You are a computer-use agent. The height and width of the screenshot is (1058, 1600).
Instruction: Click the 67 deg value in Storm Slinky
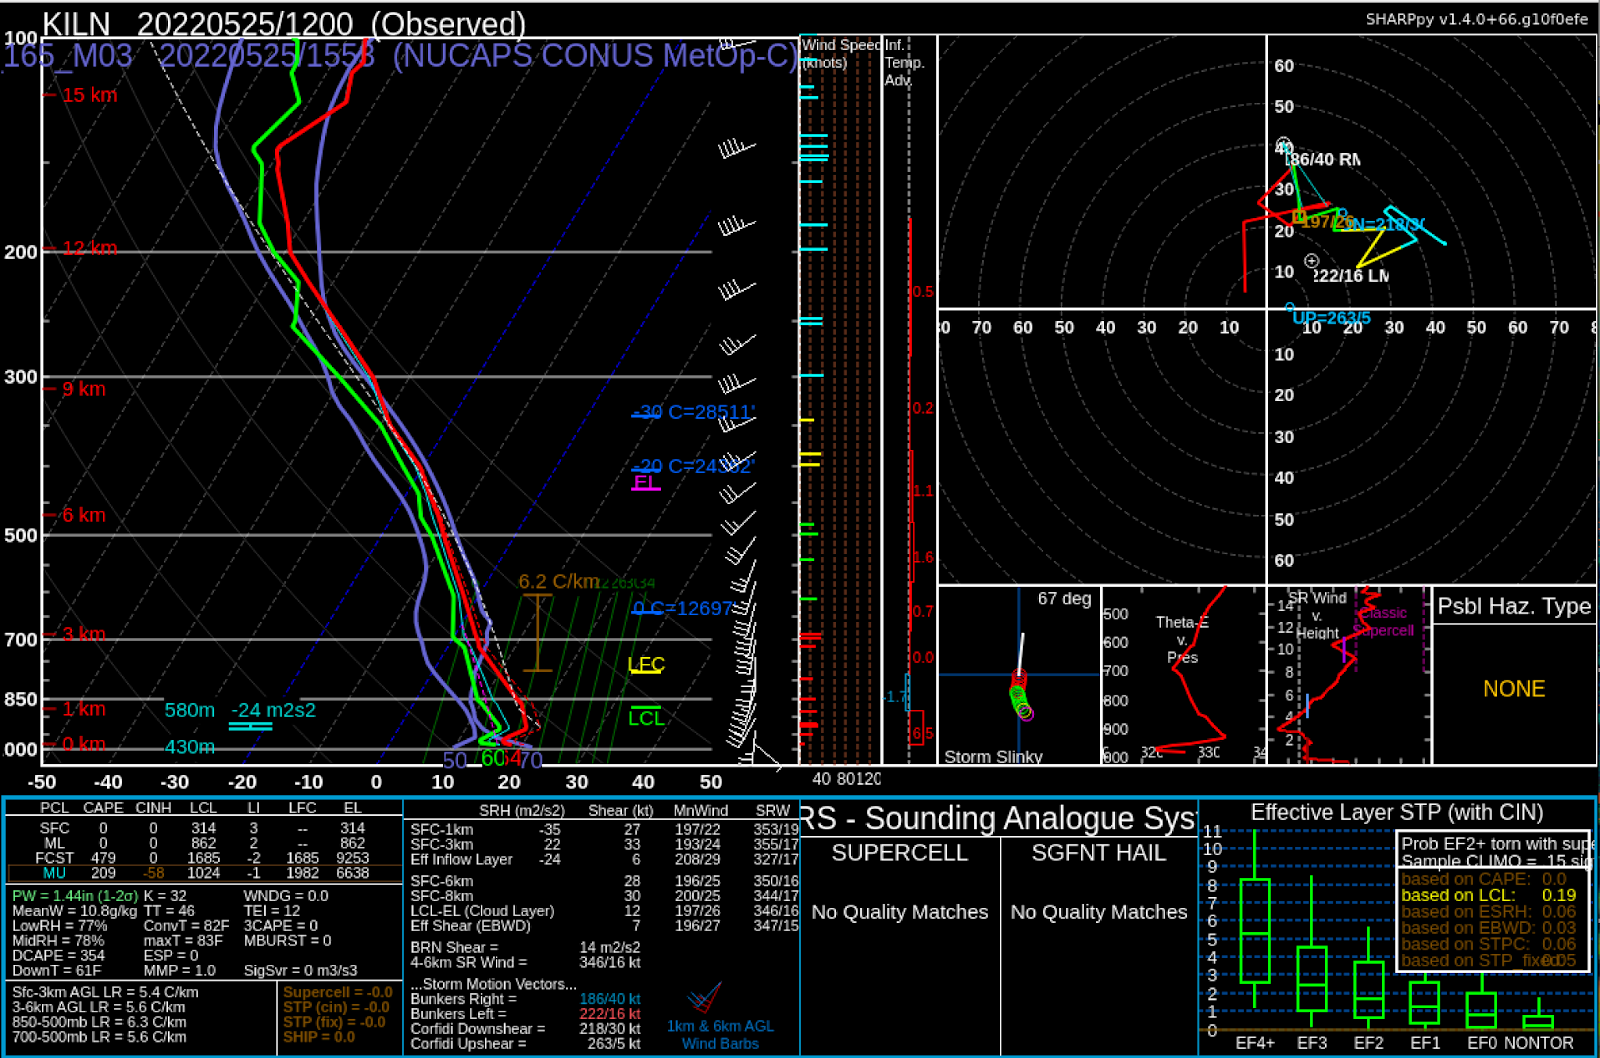coord(1064,598)
